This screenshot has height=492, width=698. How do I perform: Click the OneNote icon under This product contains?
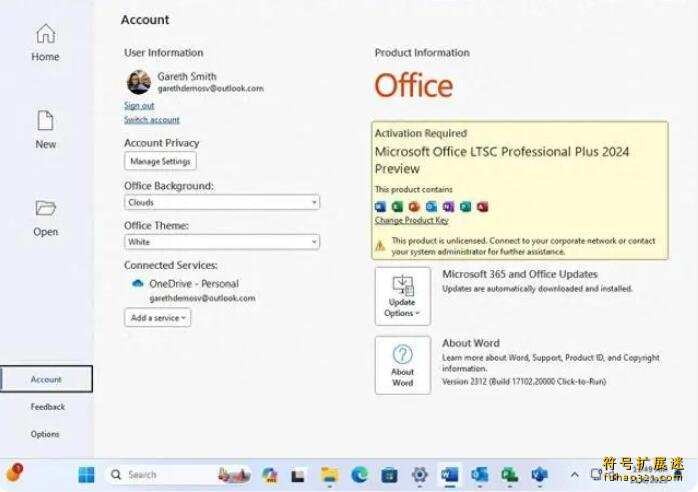(448, 207)
